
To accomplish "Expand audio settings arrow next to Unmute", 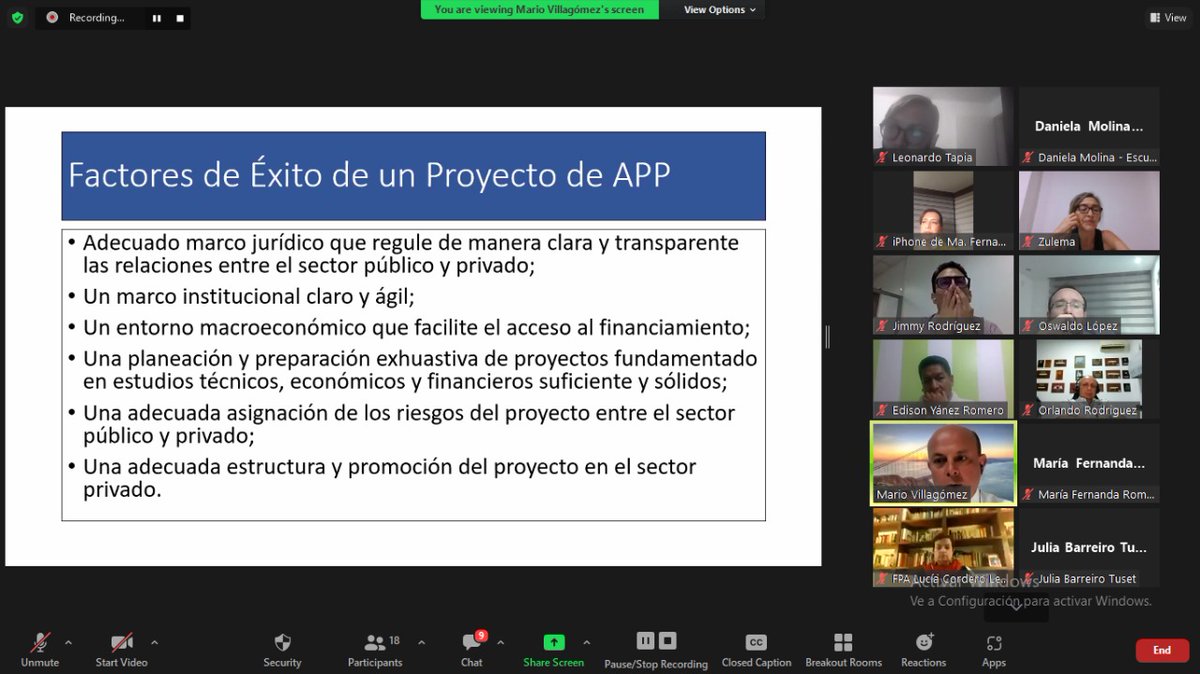I will pyautogui.click(x=68, y=642).
